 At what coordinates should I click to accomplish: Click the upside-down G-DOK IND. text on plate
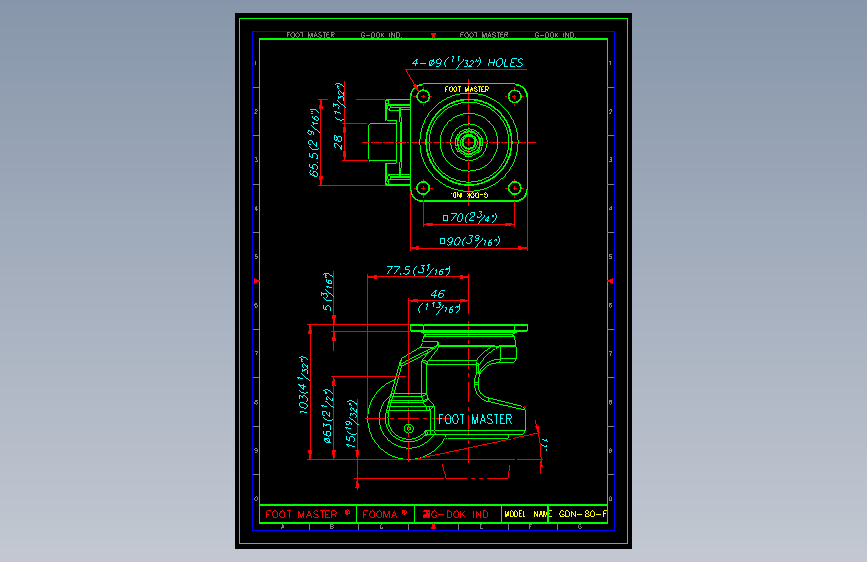pyautogui.click(x=469, y=195)
